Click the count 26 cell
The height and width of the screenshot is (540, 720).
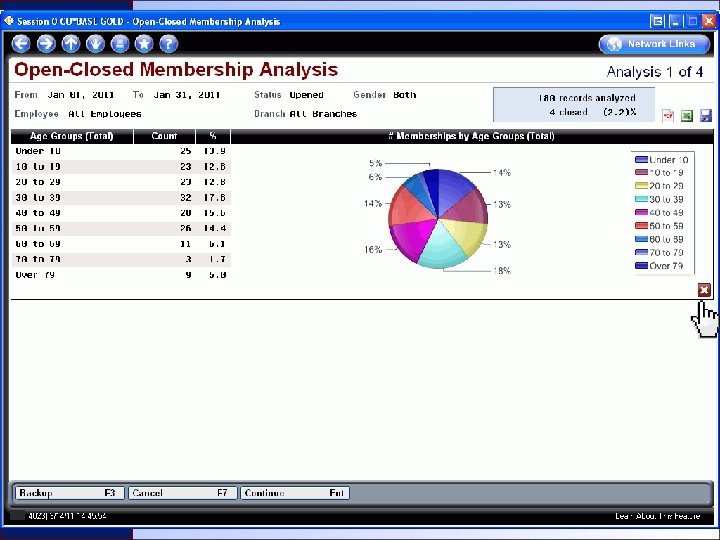[x=186, y=229]
